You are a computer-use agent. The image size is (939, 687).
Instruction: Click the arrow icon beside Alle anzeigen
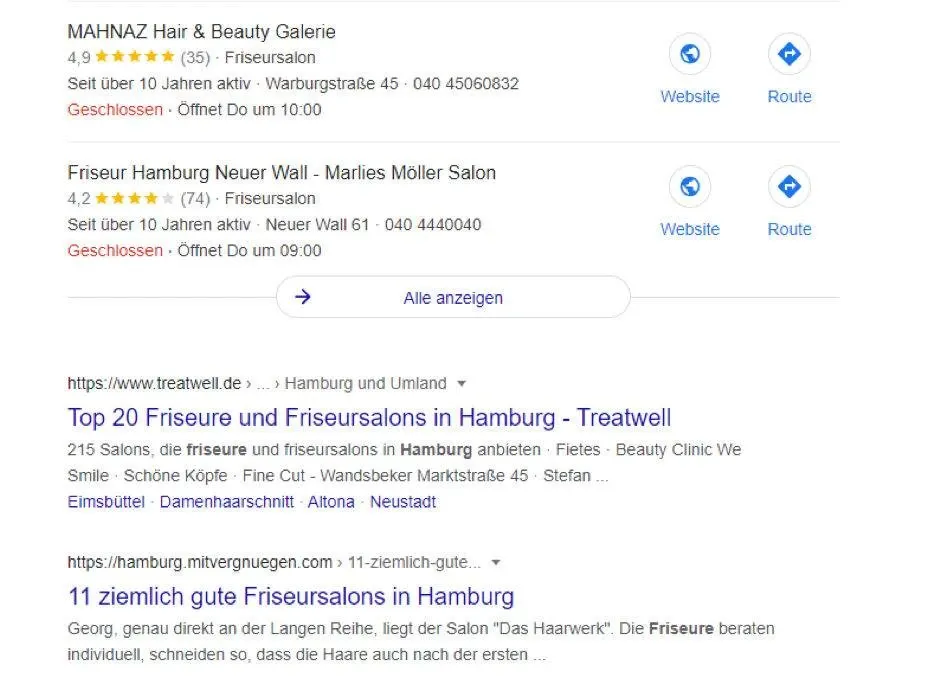[x=304, y=297]
